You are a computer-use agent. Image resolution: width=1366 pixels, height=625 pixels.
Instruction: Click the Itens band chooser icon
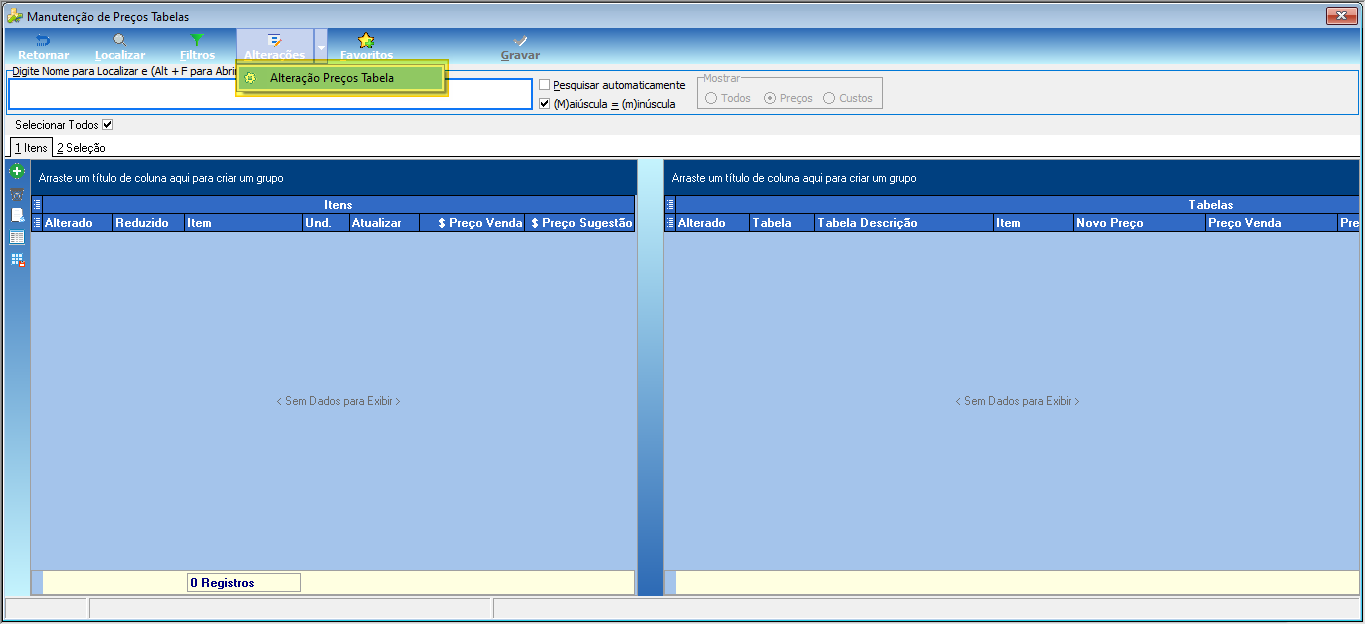coord(37,205)
